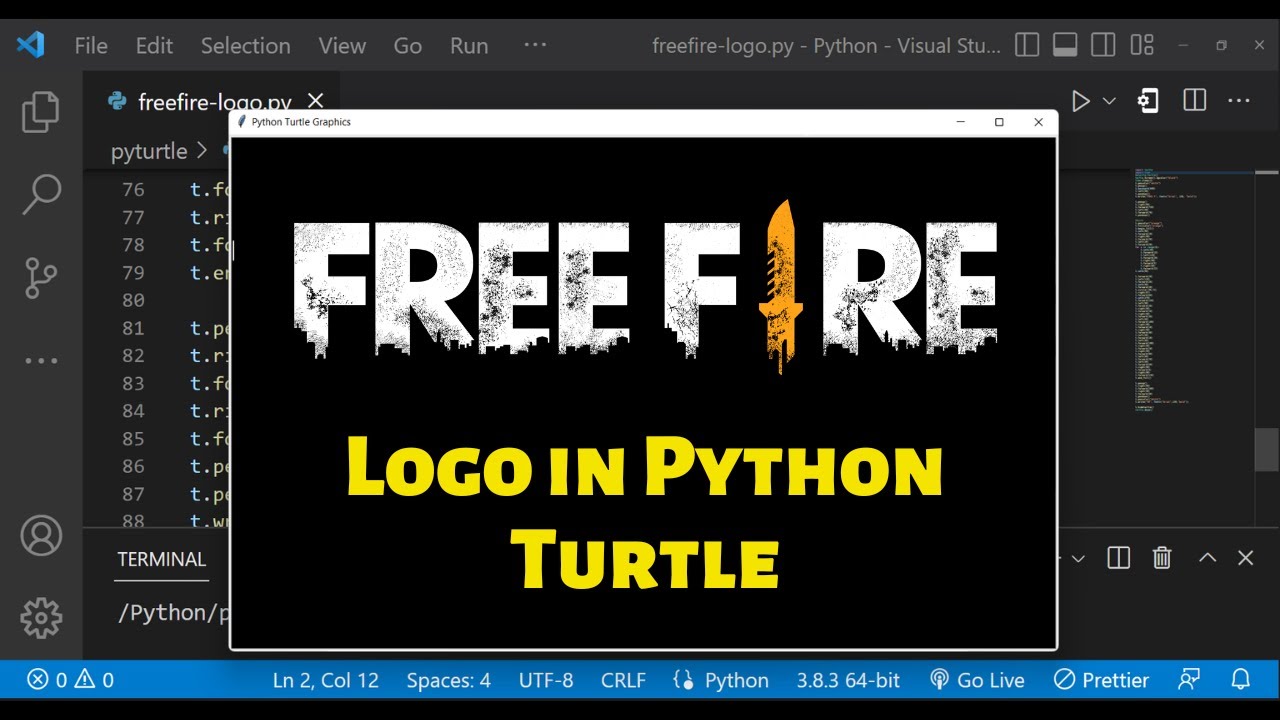Open the Selection menu

coord(245,45)
